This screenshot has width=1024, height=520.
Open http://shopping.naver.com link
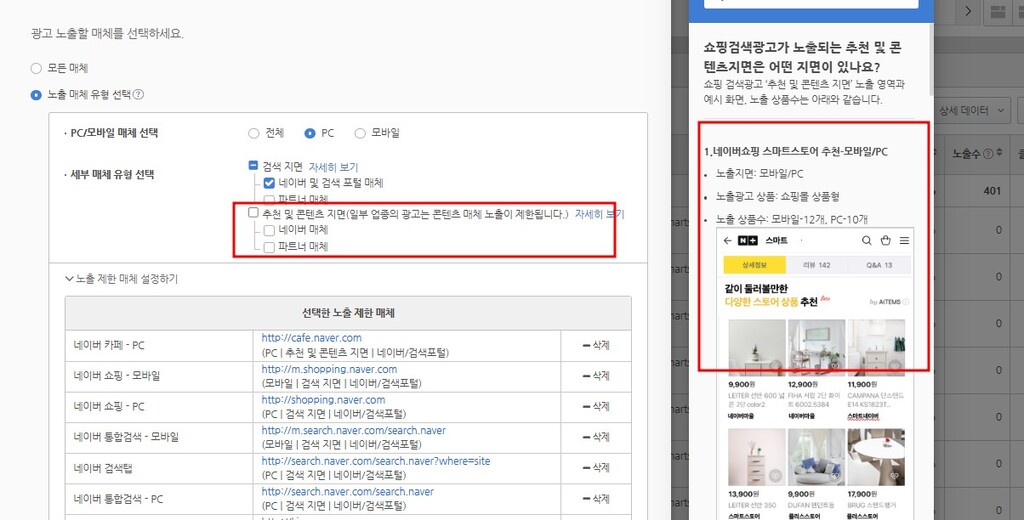click(323, 400)
